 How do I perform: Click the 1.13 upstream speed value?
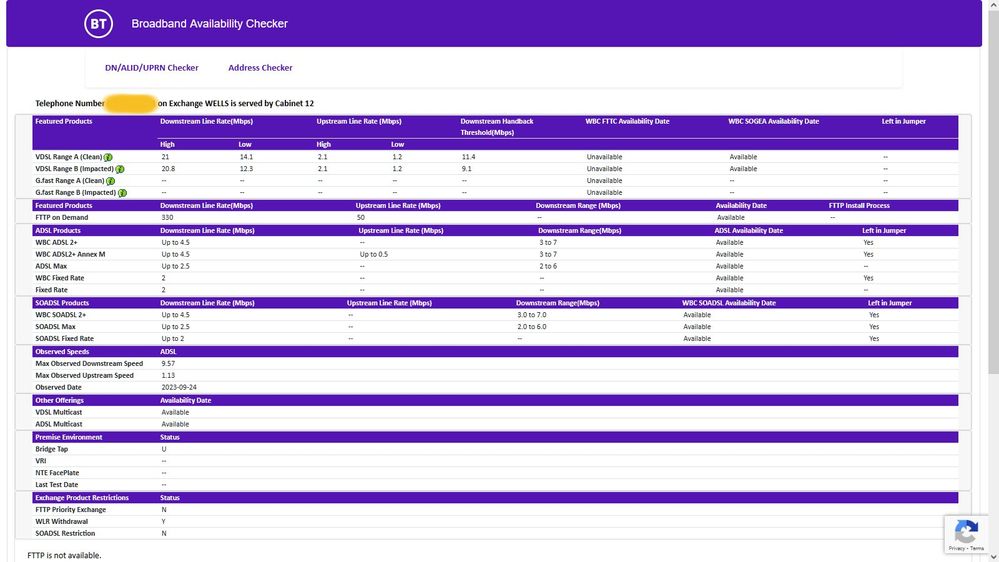tap(168, 376)
